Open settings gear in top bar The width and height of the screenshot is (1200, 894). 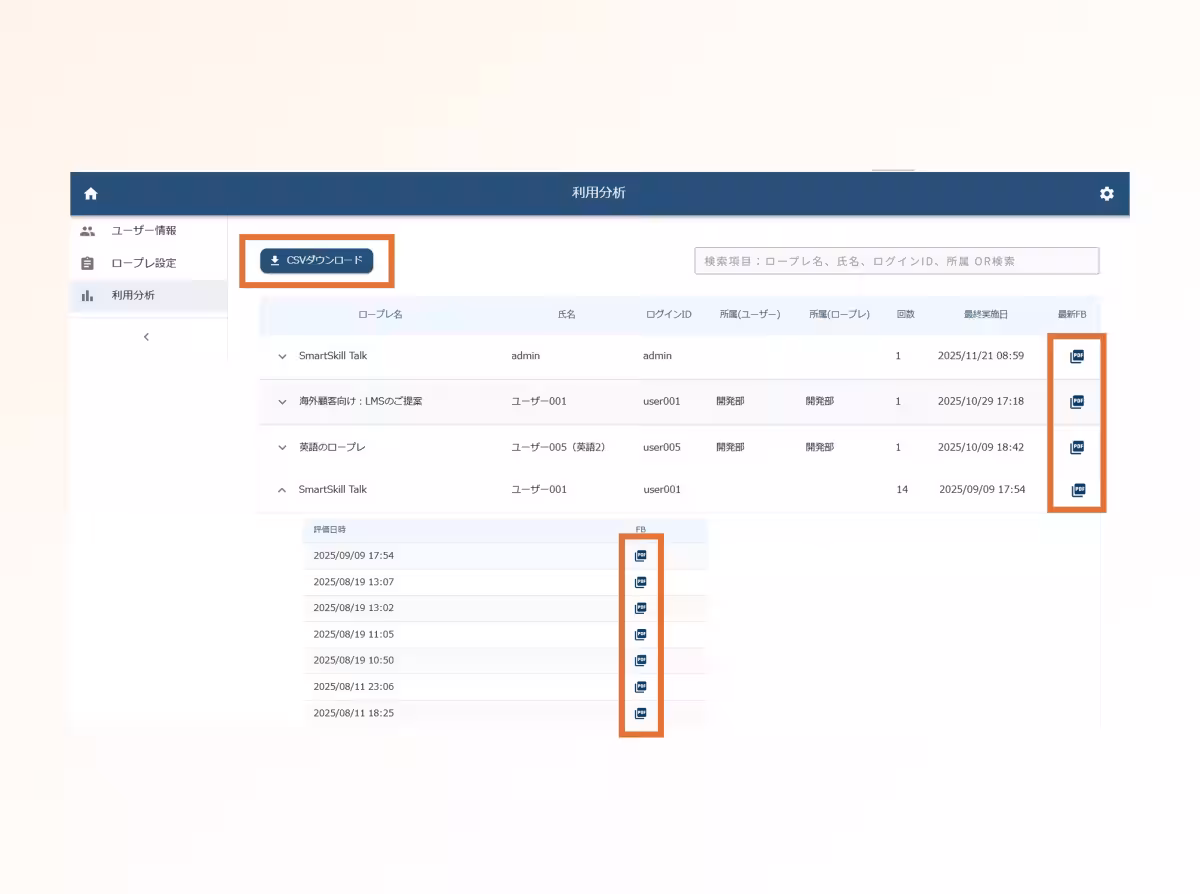point(1106,194)
